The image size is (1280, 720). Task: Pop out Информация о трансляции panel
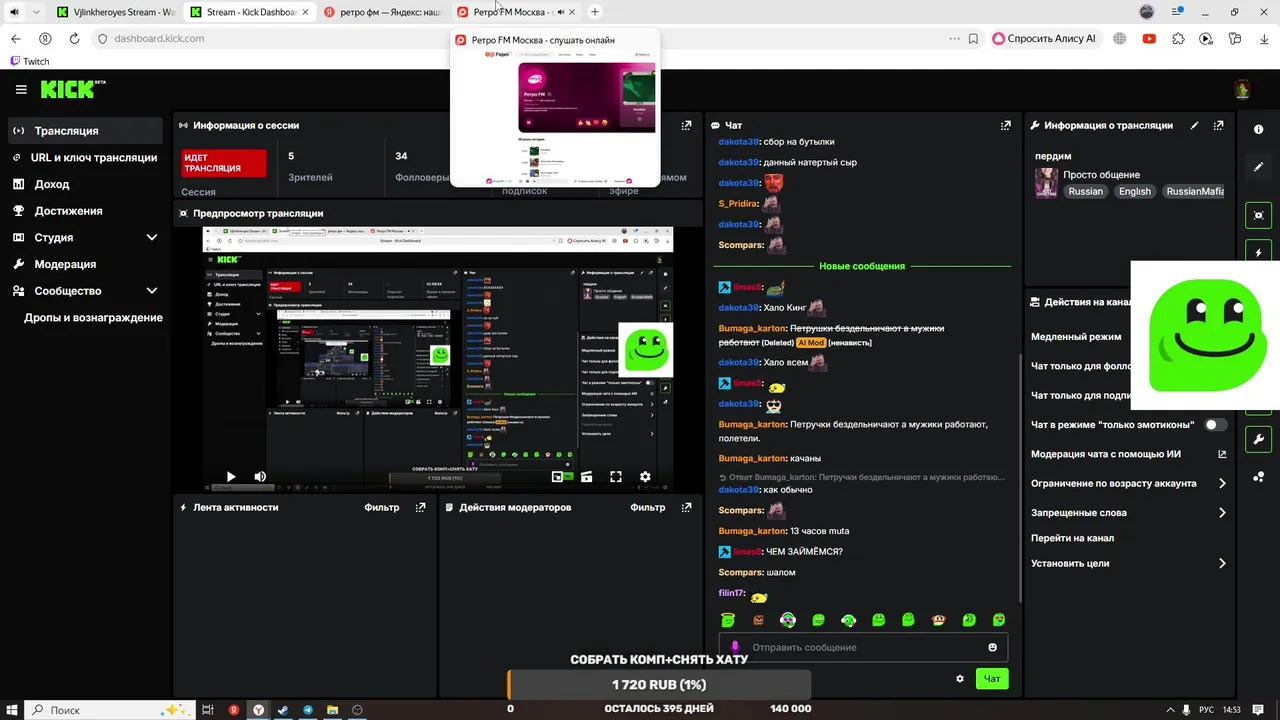pos(1218,126)
